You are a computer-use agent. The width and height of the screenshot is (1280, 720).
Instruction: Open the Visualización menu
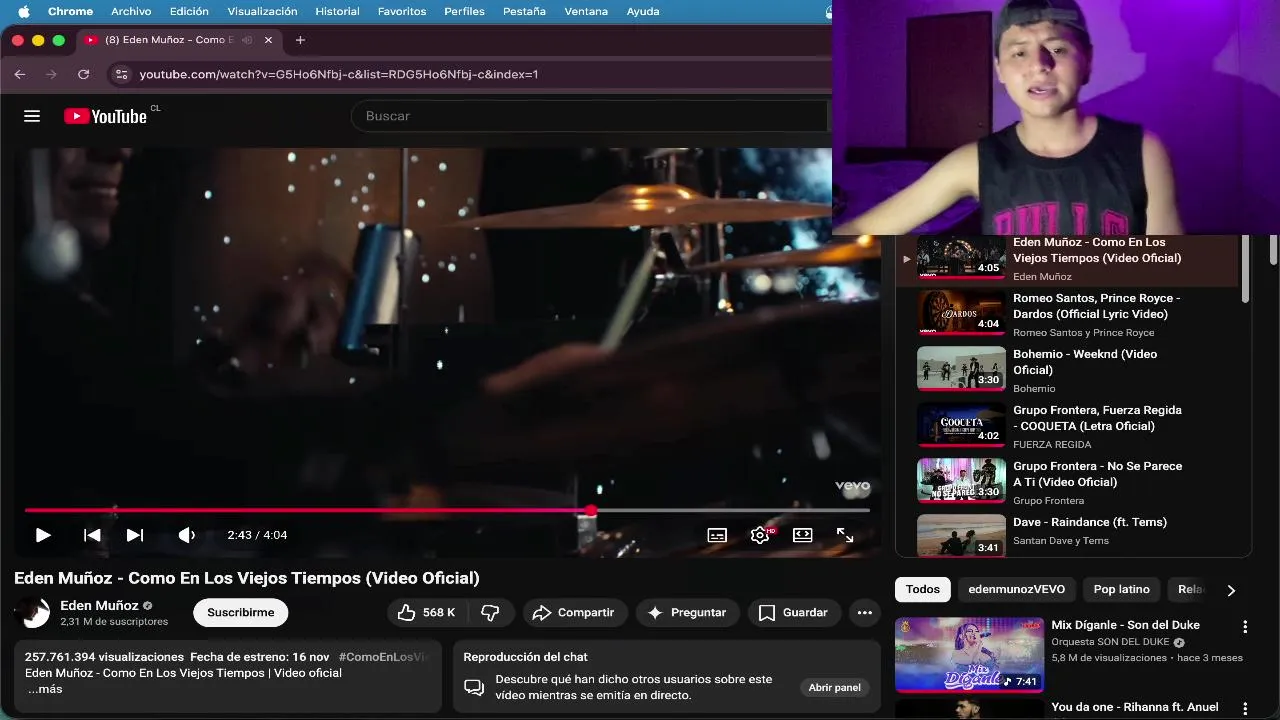[x=262, y=11]
